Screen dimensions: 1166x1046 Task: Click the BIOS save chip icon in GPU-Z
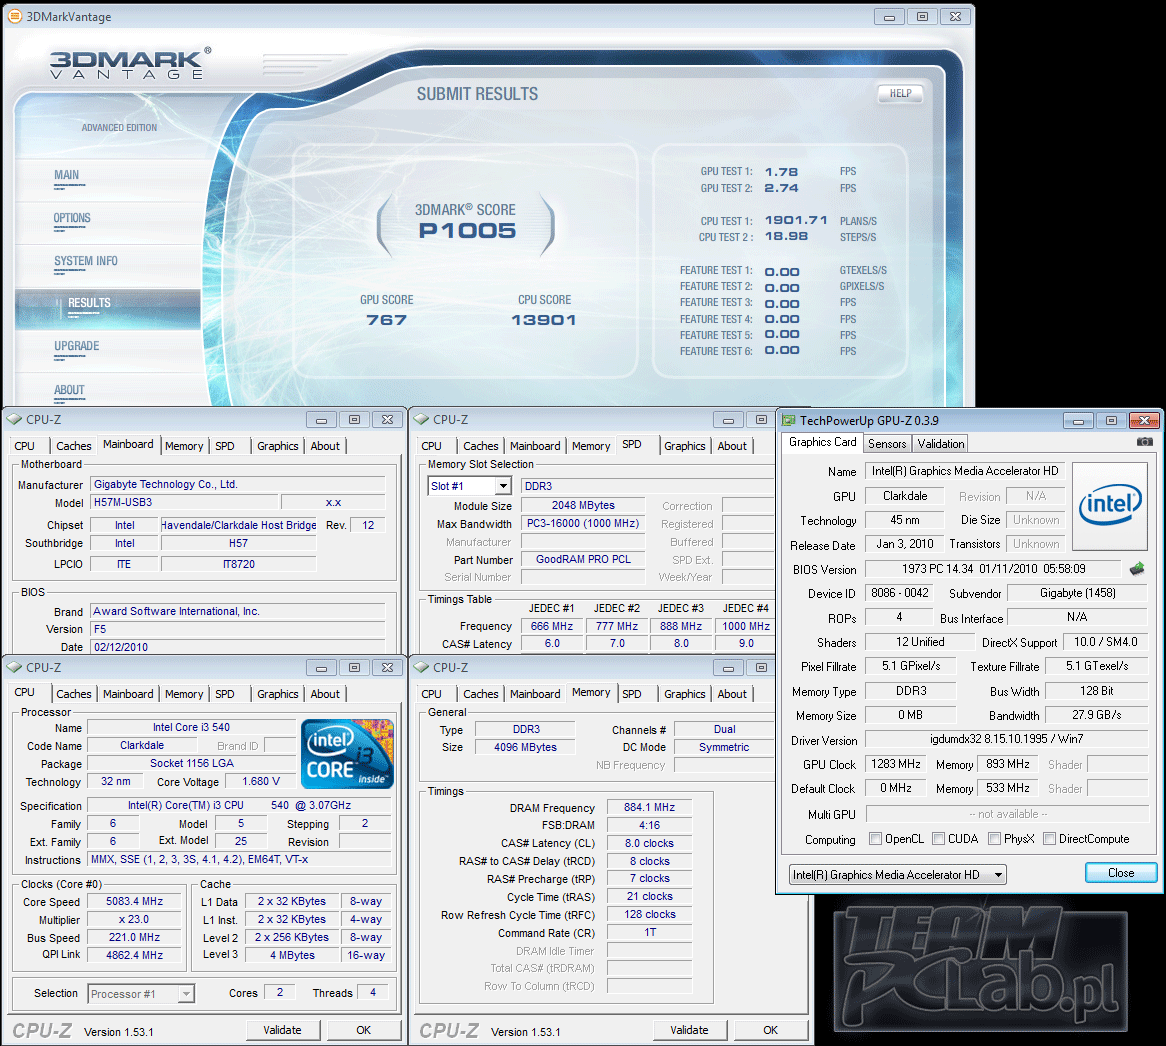click(1137, 569)
